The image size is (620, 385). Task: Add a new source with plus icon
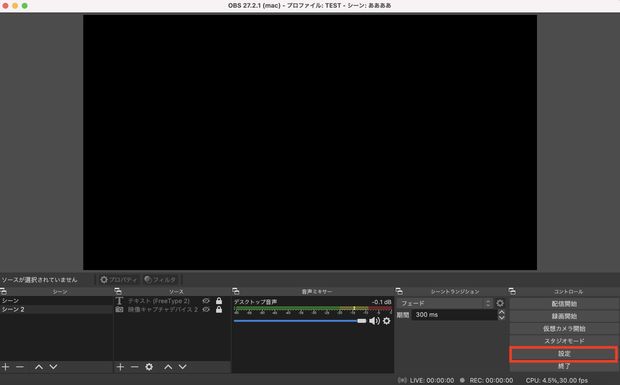point(120,367)
